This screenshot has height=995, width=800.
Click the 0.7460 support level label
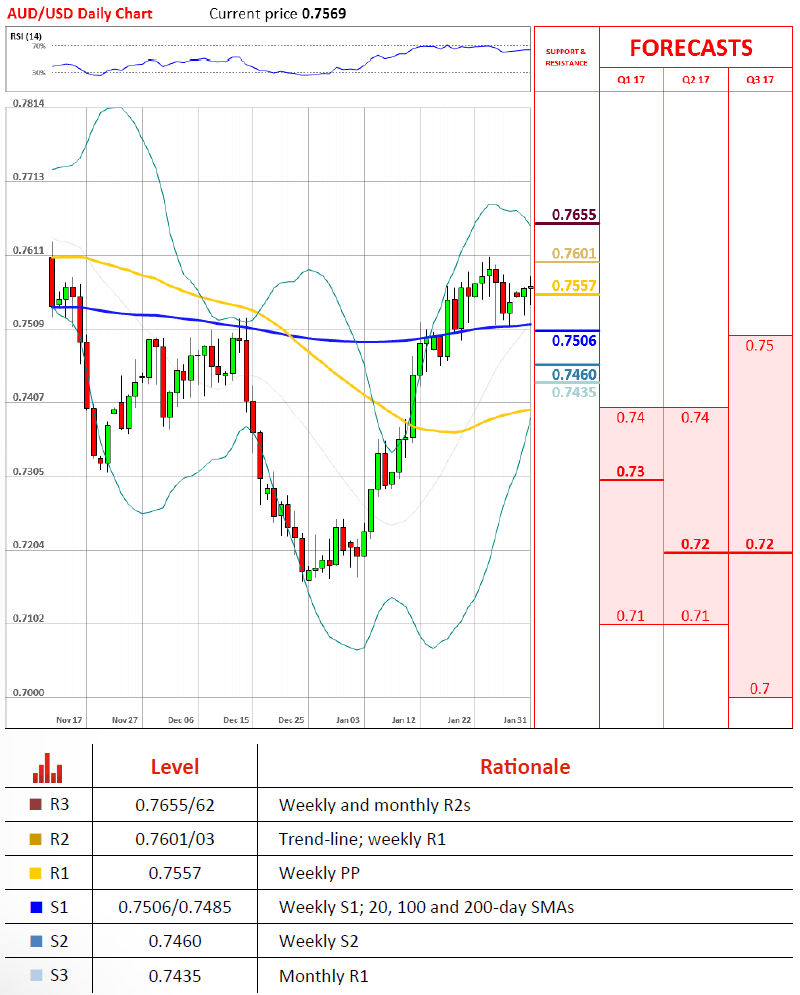coord(574,374)
